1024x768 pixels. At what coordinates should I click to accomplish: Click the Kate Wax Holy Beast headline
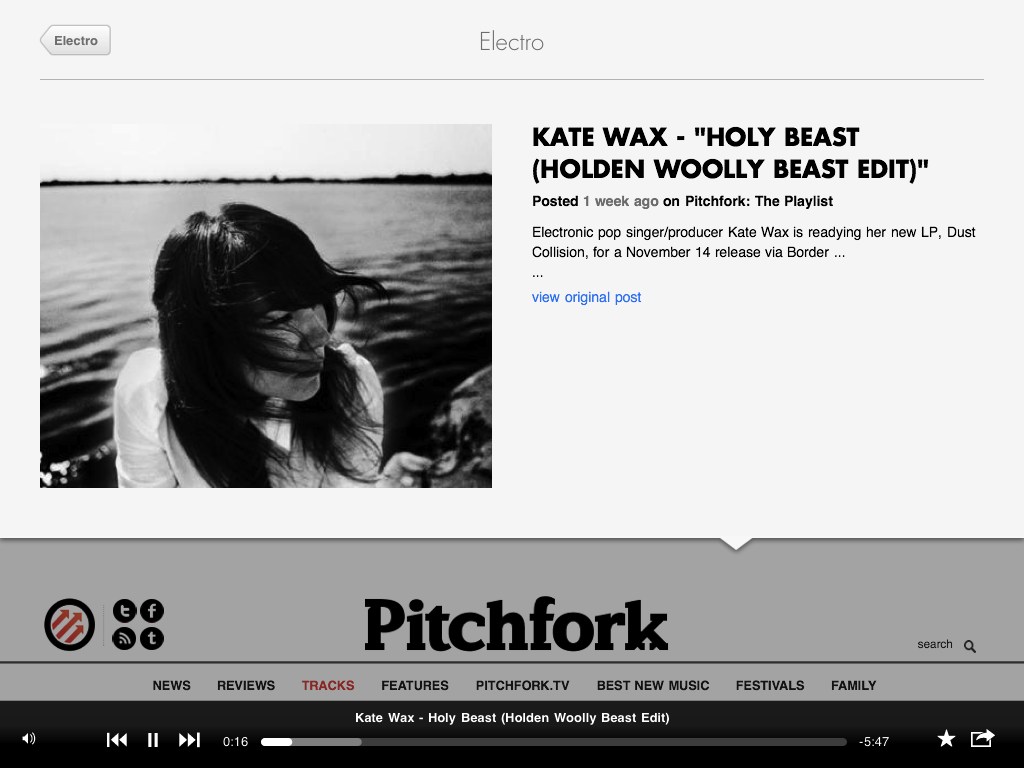click(x=729, y=153)
